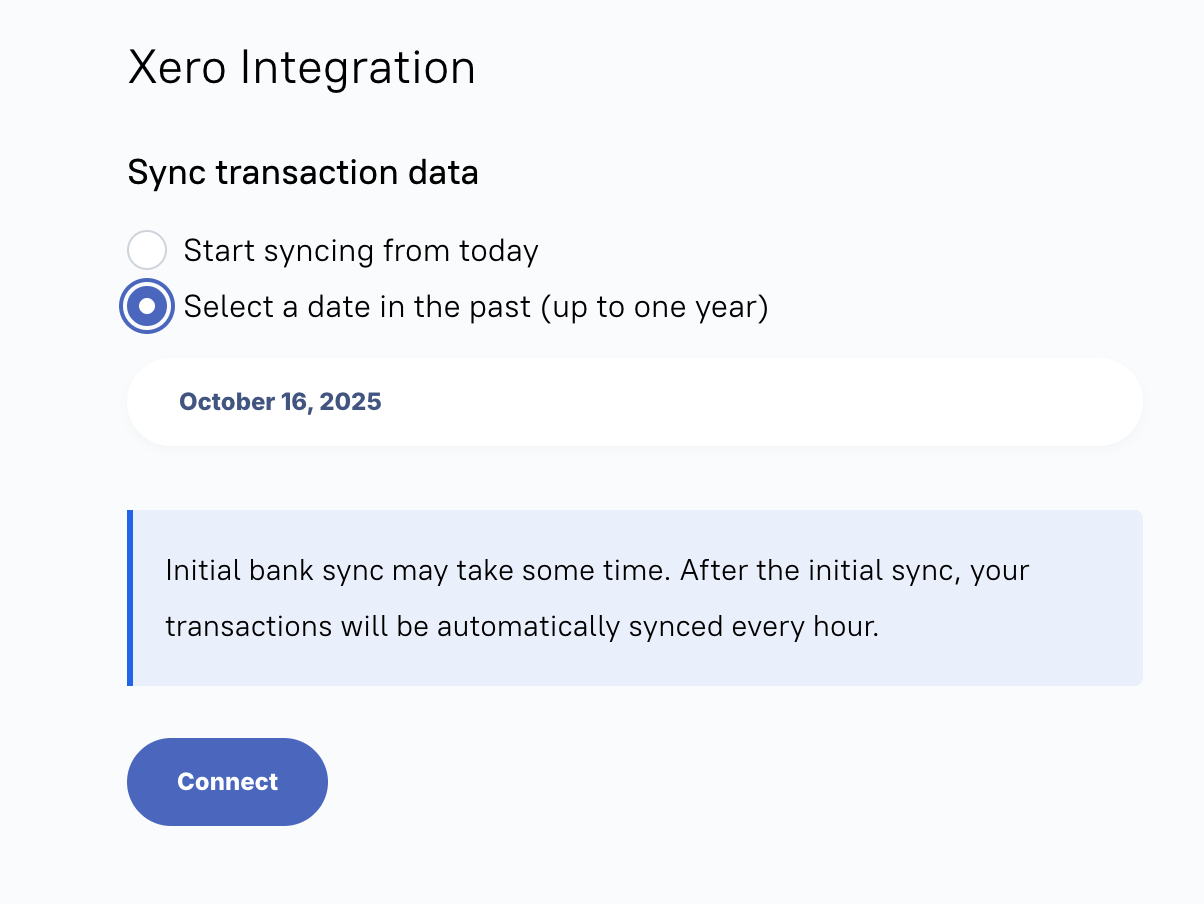Click the "Sync transaction data" subheading

coord(303,173)
